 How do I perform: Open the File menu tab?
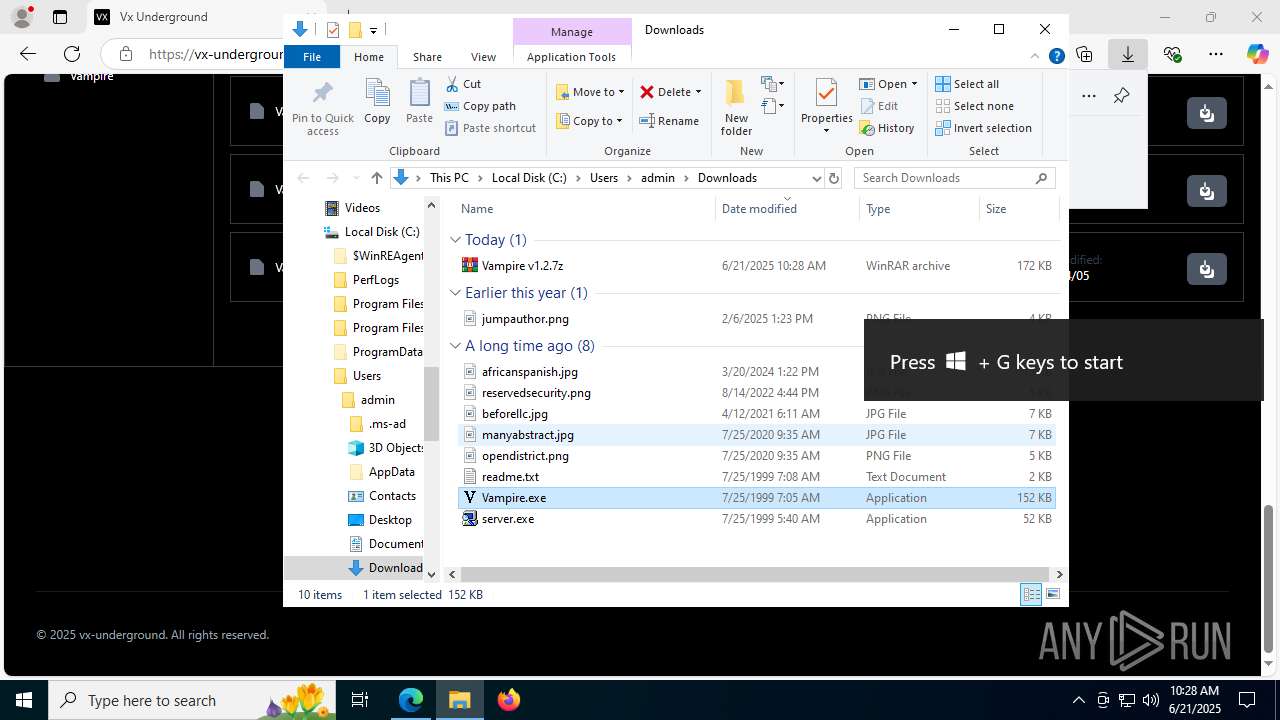tap(312, 57)
